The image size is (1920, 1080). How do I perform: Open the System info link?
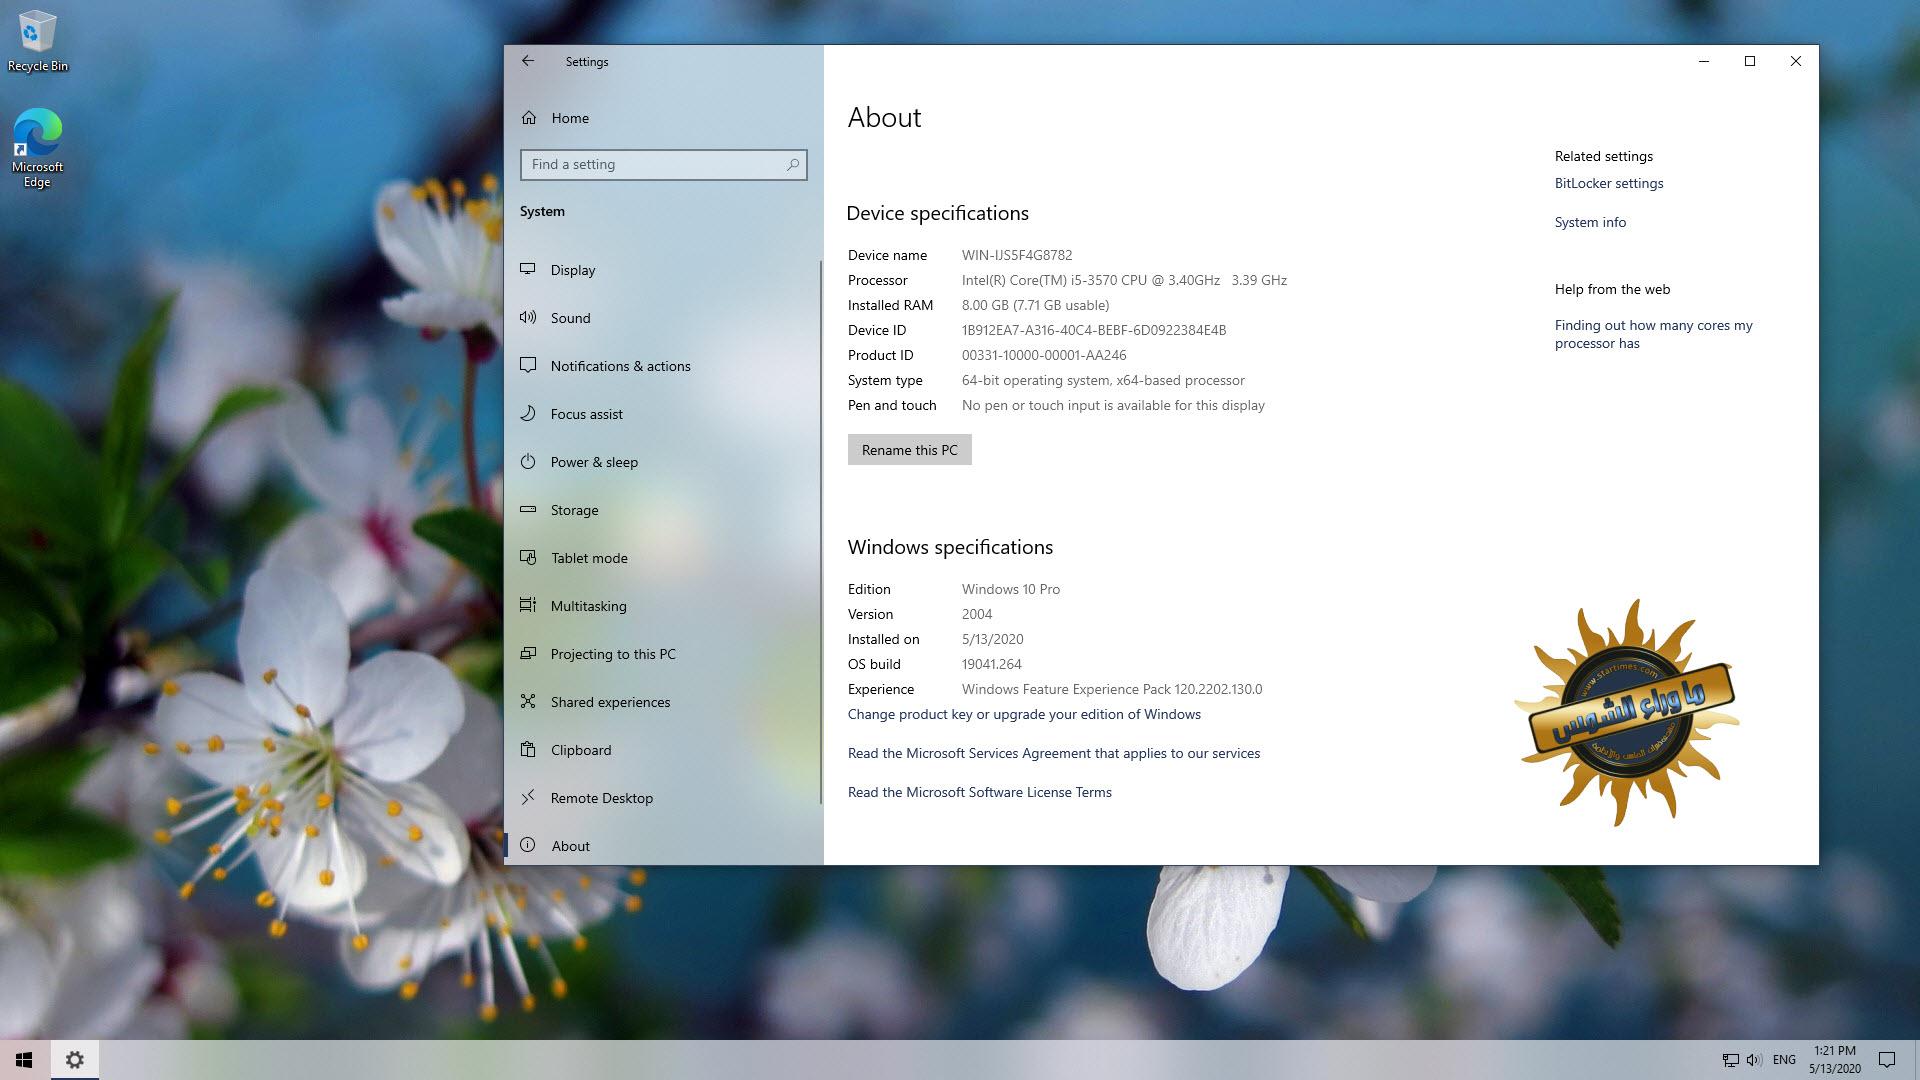pyautogui.click(x=1590, y=222)
